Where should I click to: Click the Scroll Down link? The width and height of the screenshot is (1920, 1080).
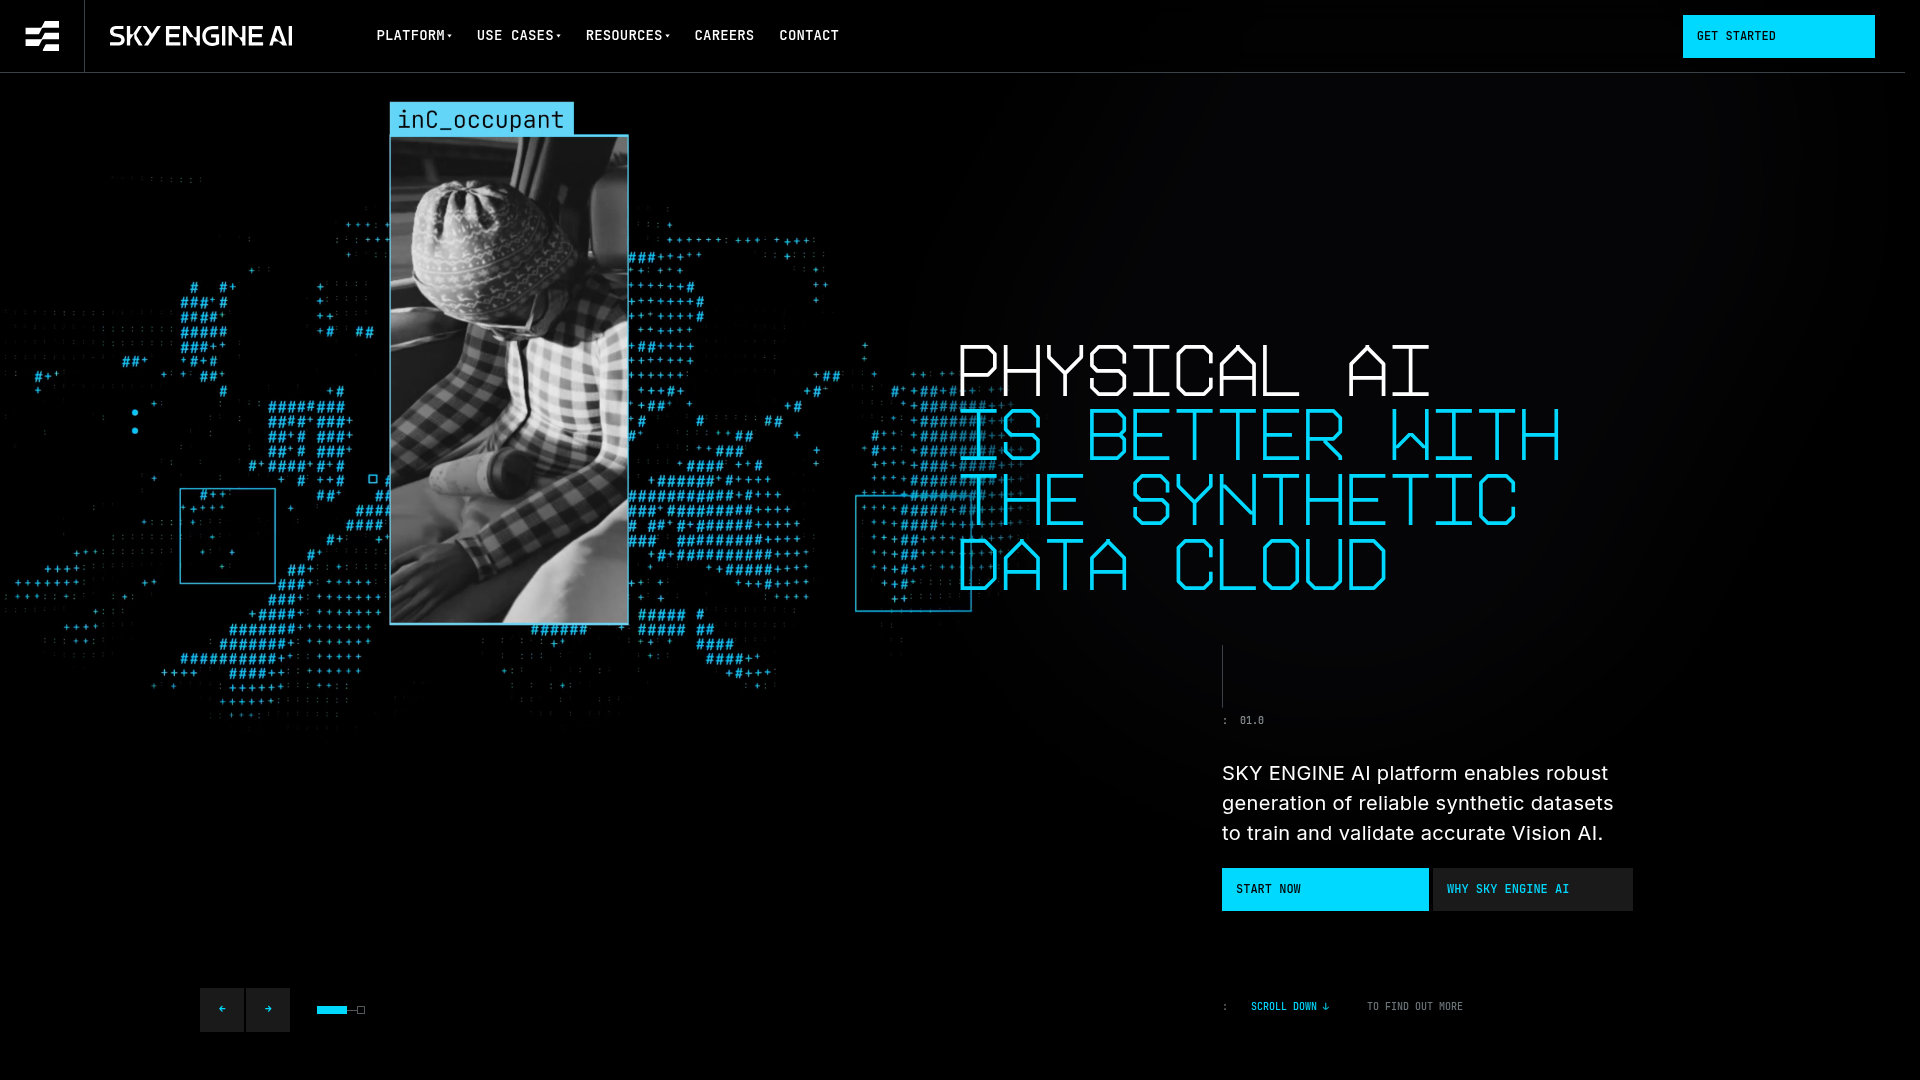click(x=1290, y=1007)
